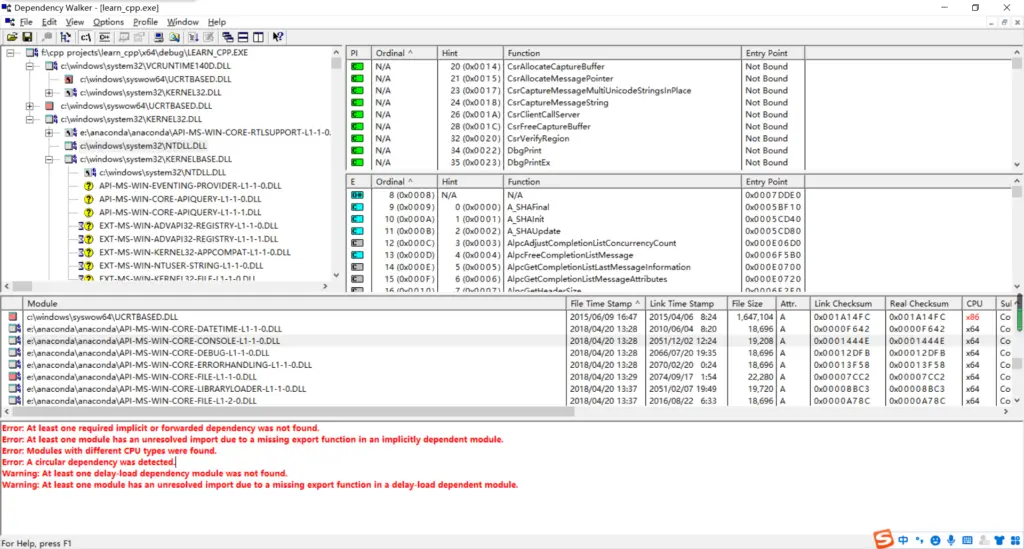The height and width of the screenshot is (549, 1024).
Task: Sort module list by File Time Stamp
Action: [x=605, y=304]
